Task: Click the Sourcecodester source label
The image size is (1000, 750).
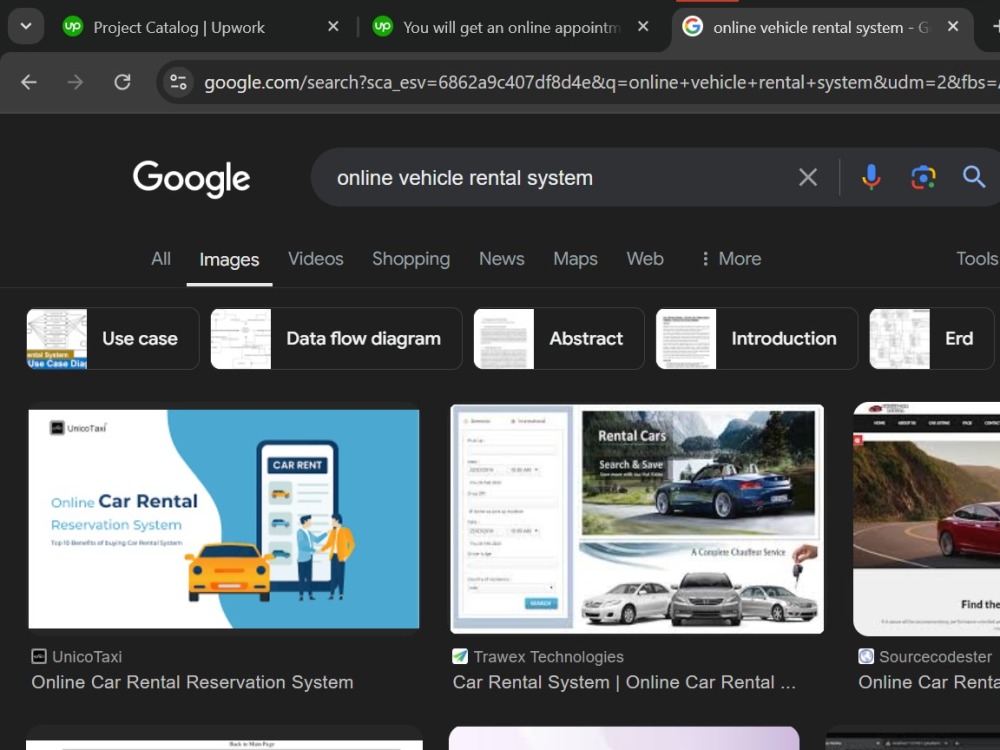Action: pos(935,657)
